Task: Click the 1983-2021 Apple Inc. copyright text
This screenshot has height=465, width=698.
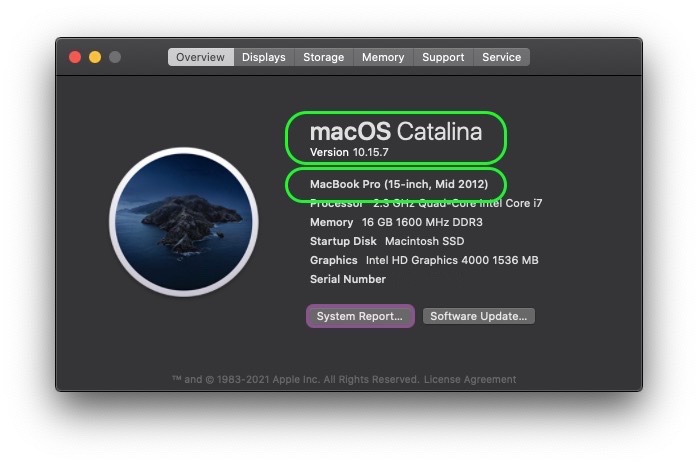Action: 296,380
